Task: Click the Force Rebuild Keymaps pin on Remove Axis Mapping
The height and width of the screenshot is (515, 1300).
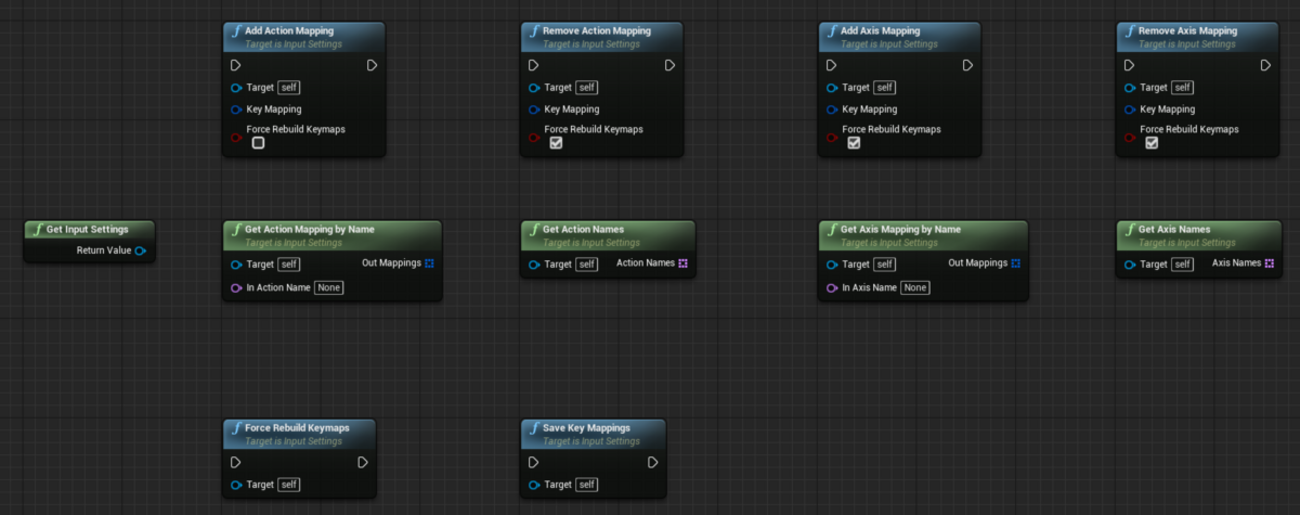Action: (x=1131, y=137)
